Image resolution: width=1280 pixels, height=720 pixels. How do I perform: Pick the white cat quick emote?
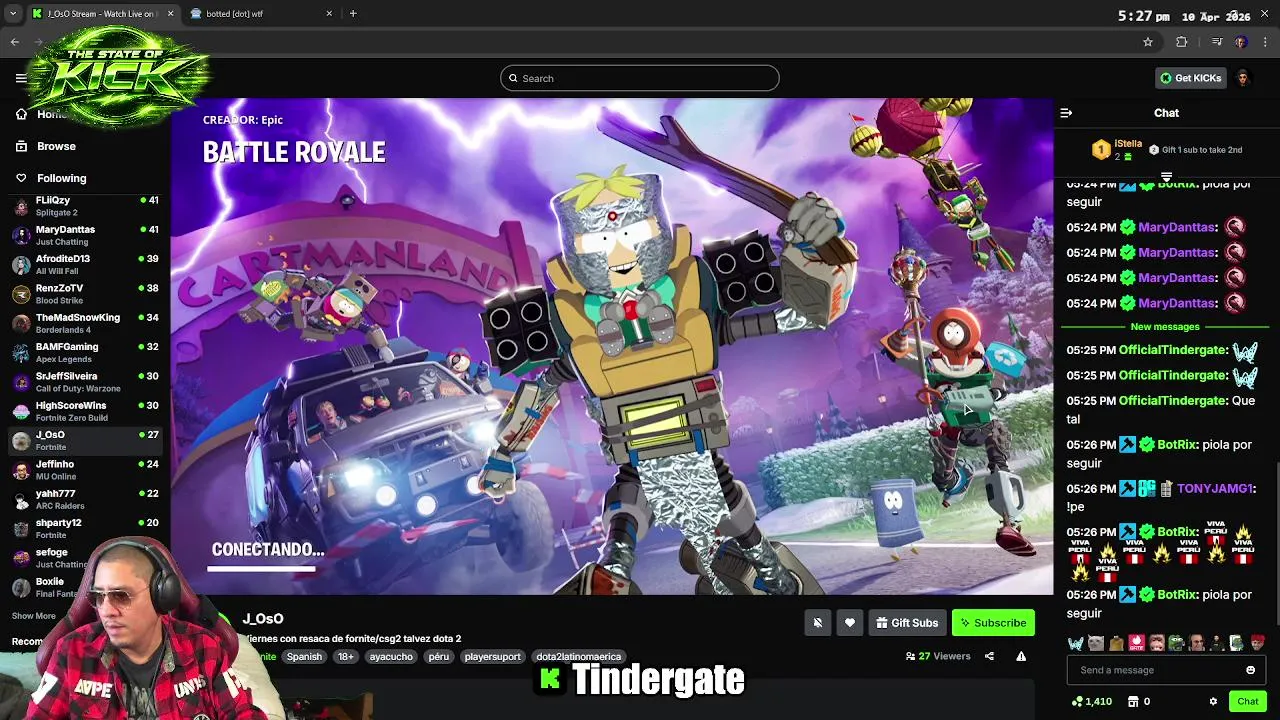[x=1095, y=643]
